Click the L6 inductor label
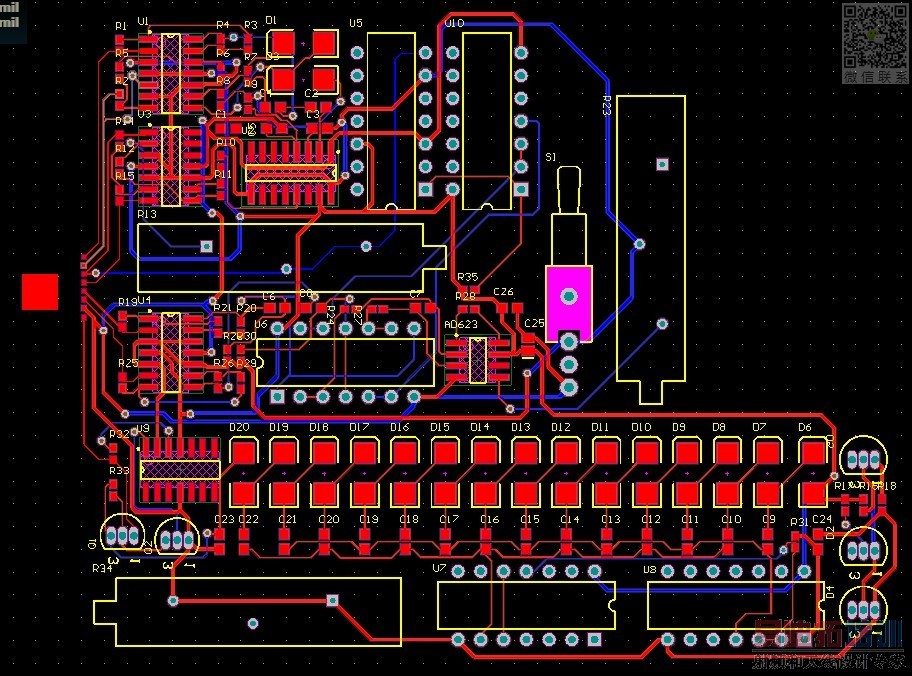This screenshot has width=912, height=676. tap(269, 296)
